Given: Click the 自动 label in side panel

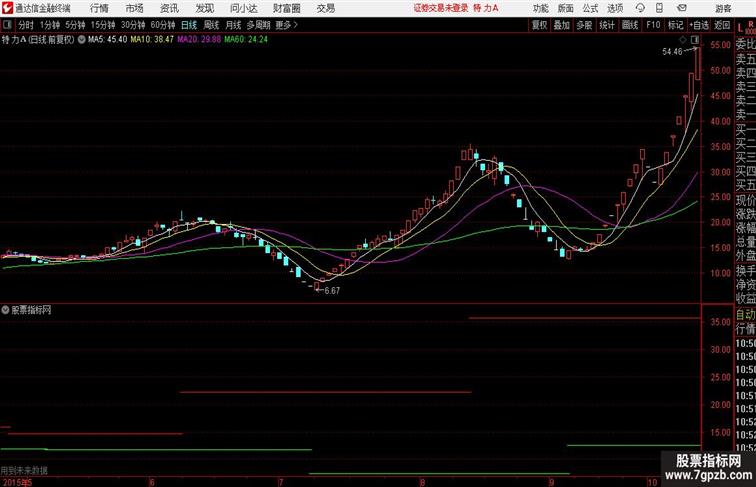Looking at the screenshot, I should tap(745, 315).
